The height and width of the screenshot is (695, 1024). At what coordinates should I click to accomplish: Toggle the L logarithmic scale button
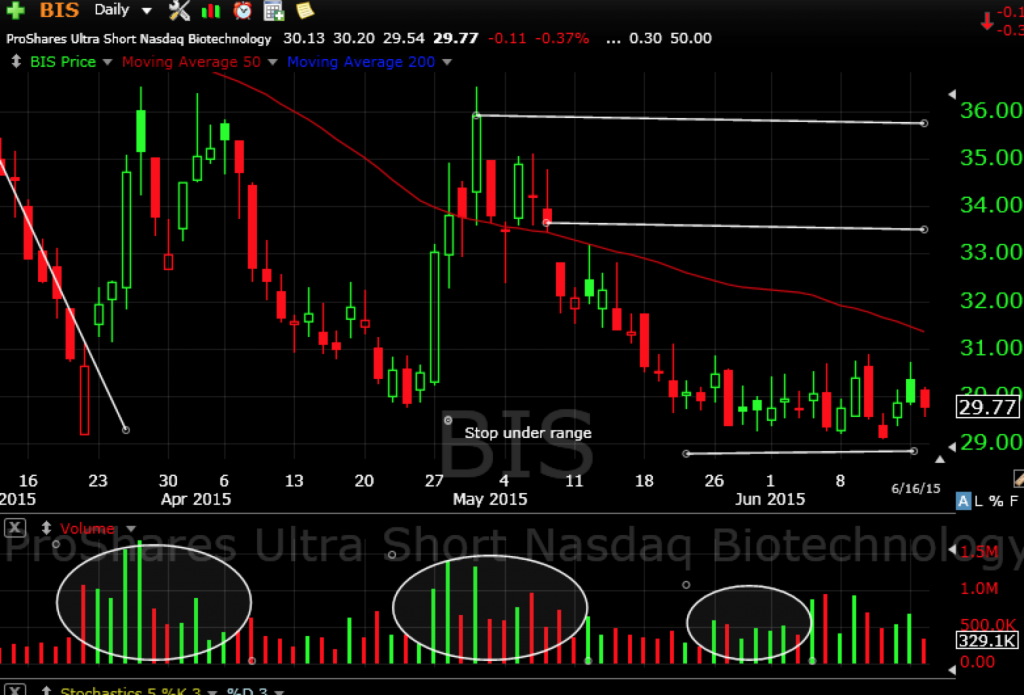coord(978,501)
